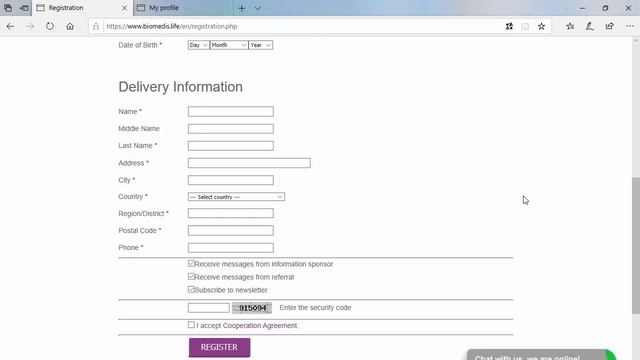
Task: Open the Reading view book icon
Action: 525,26
